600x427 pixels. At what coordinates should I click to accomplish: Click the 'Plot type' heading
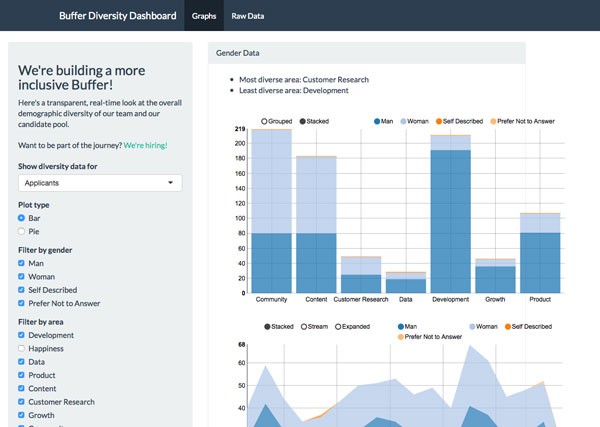click(x=34, y=205)
